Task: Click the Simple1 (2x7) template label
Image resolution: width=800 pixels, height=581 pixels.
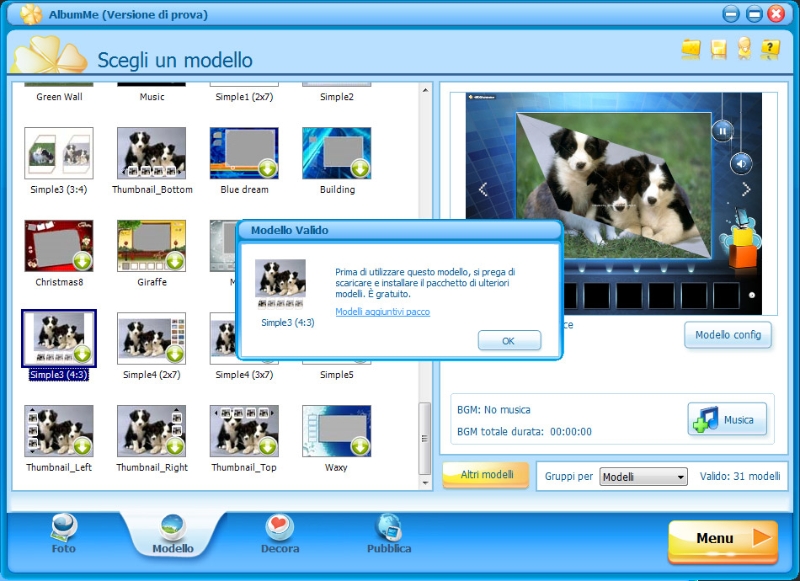Action: [244, 96]
